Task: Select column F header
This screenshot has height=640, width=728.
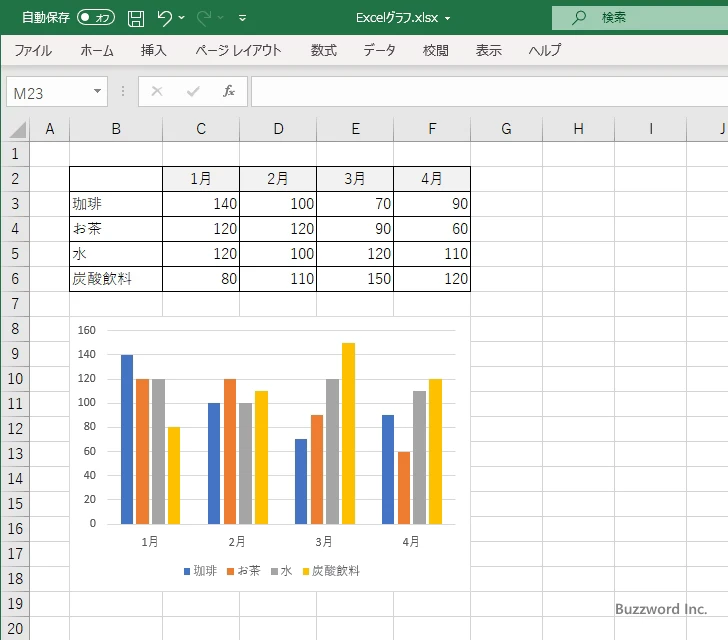Action: [432, 129]
